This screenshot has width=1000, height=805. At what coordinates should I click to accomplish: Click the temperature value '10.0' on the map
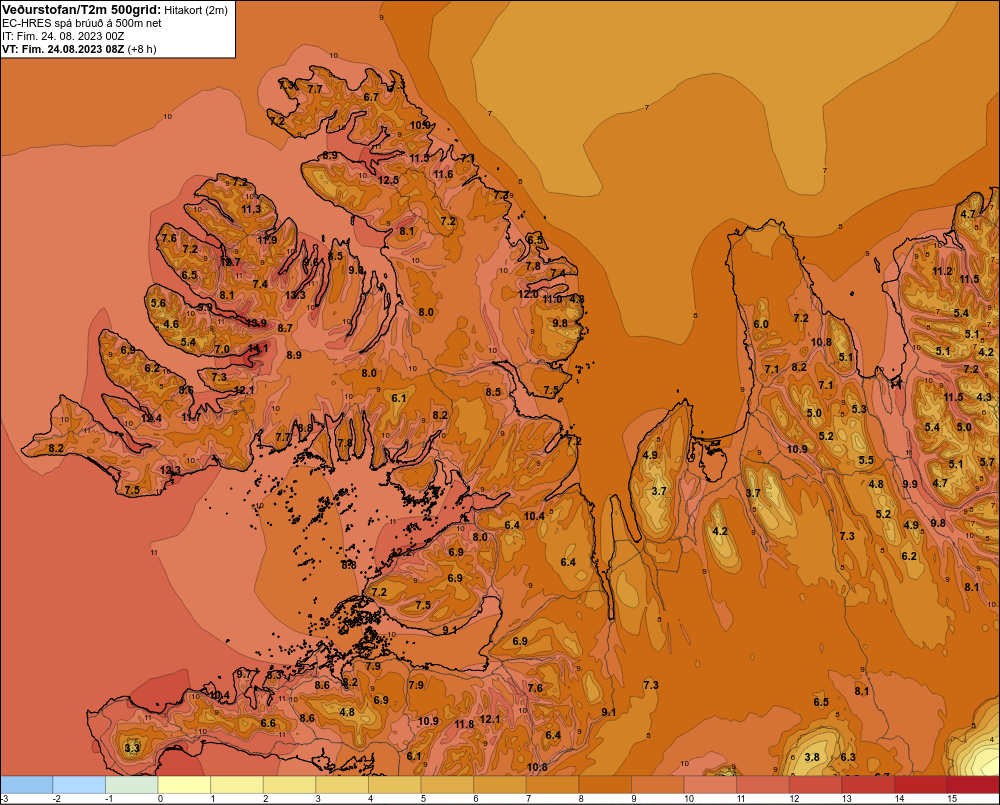(420, 125)
